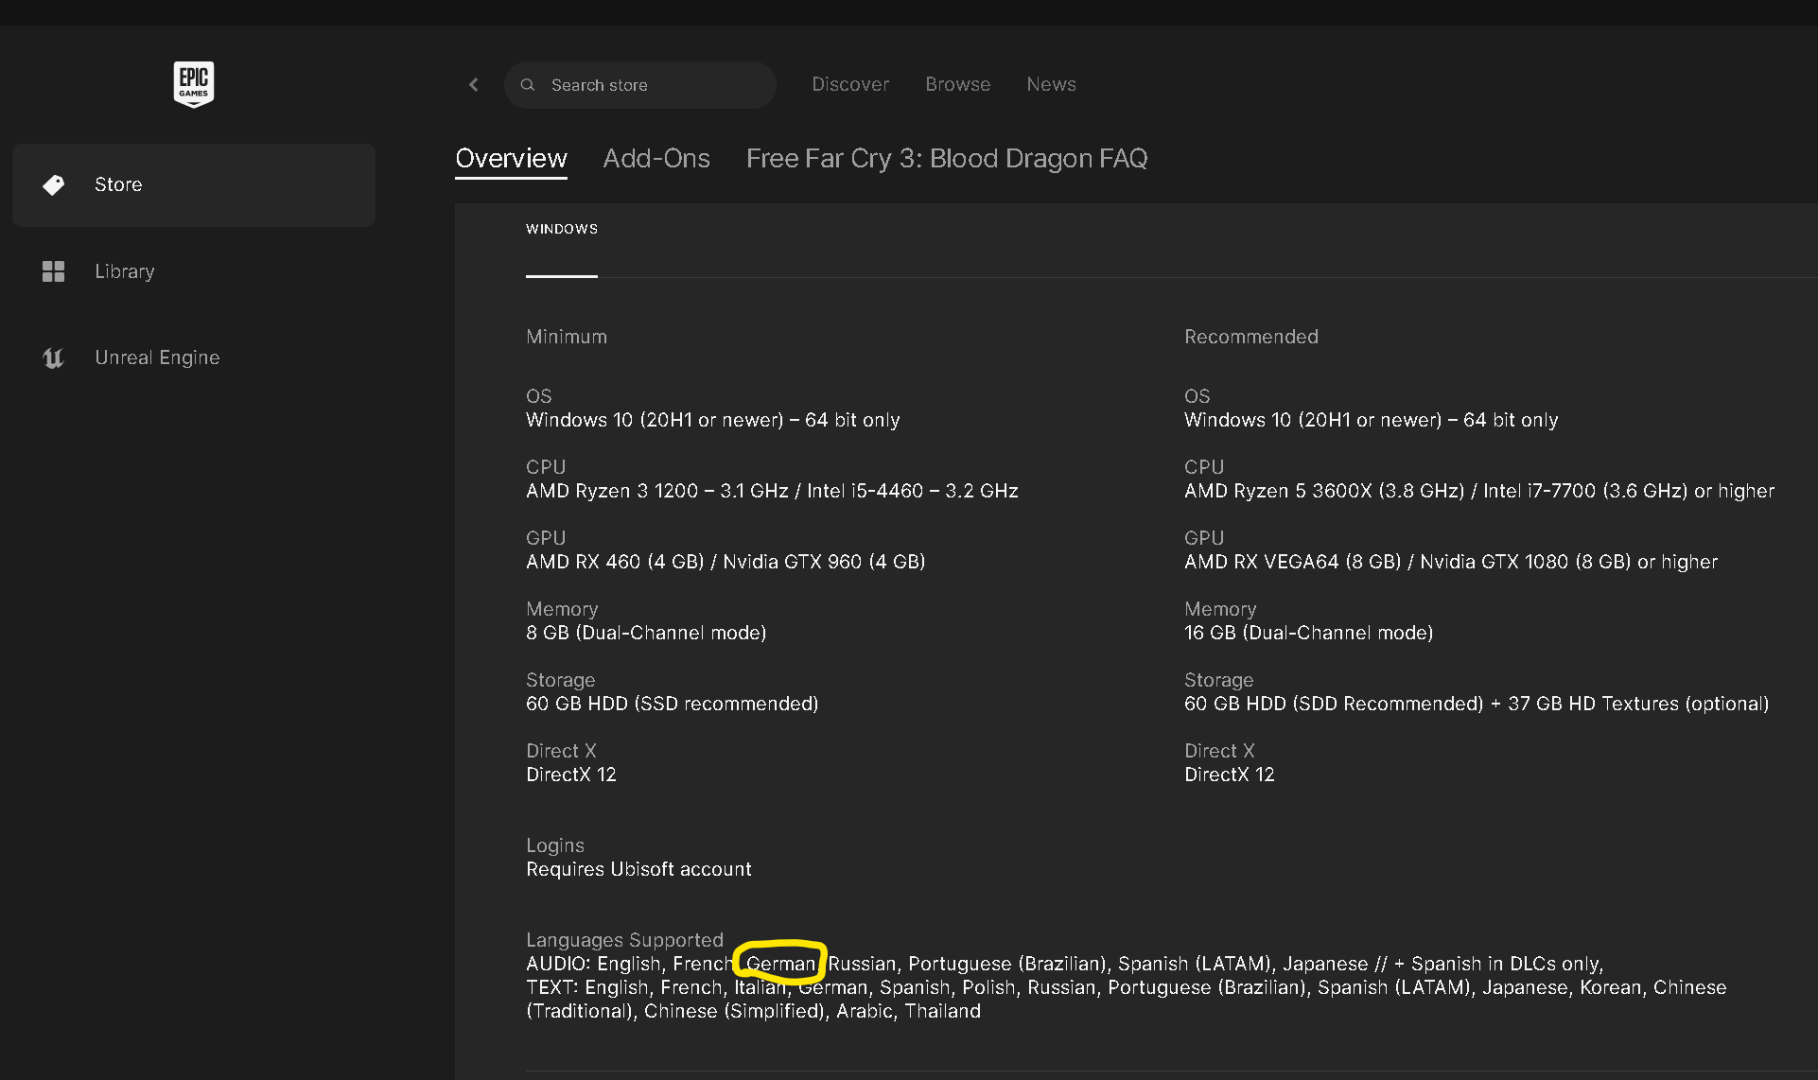The image size is (1818, 1080).
Task: Open Library from the sidebar label
Action: point(124,271)
